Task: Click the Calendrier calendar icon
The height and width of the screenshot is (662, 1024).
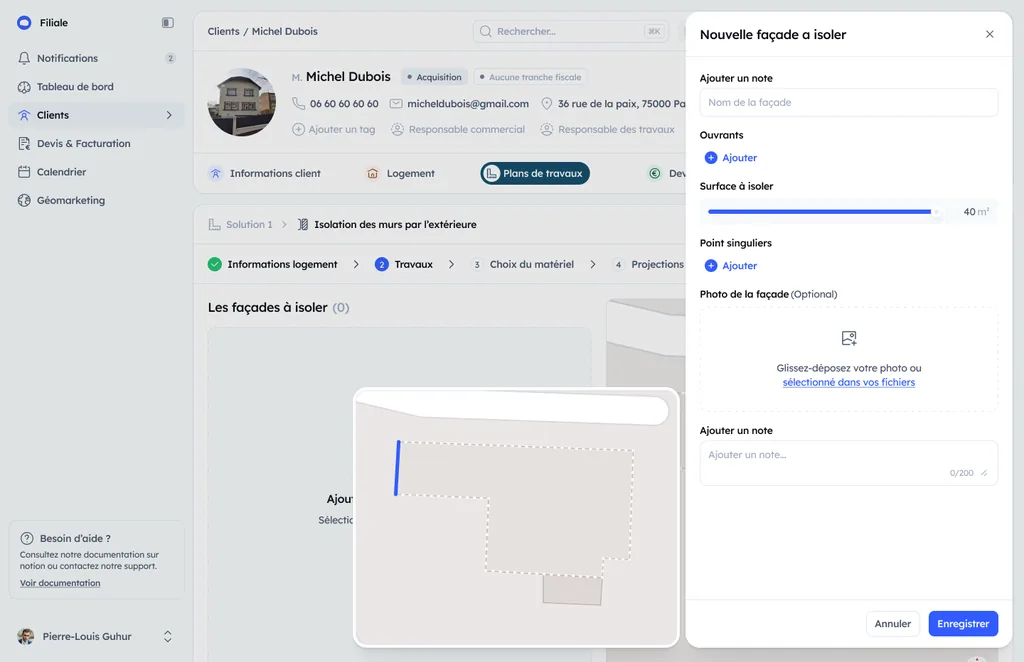Action: click(24, 172)
